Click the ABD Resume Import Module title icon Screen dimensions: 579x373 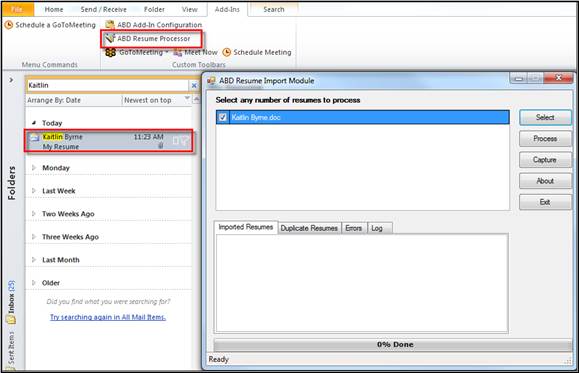[211, 81]
